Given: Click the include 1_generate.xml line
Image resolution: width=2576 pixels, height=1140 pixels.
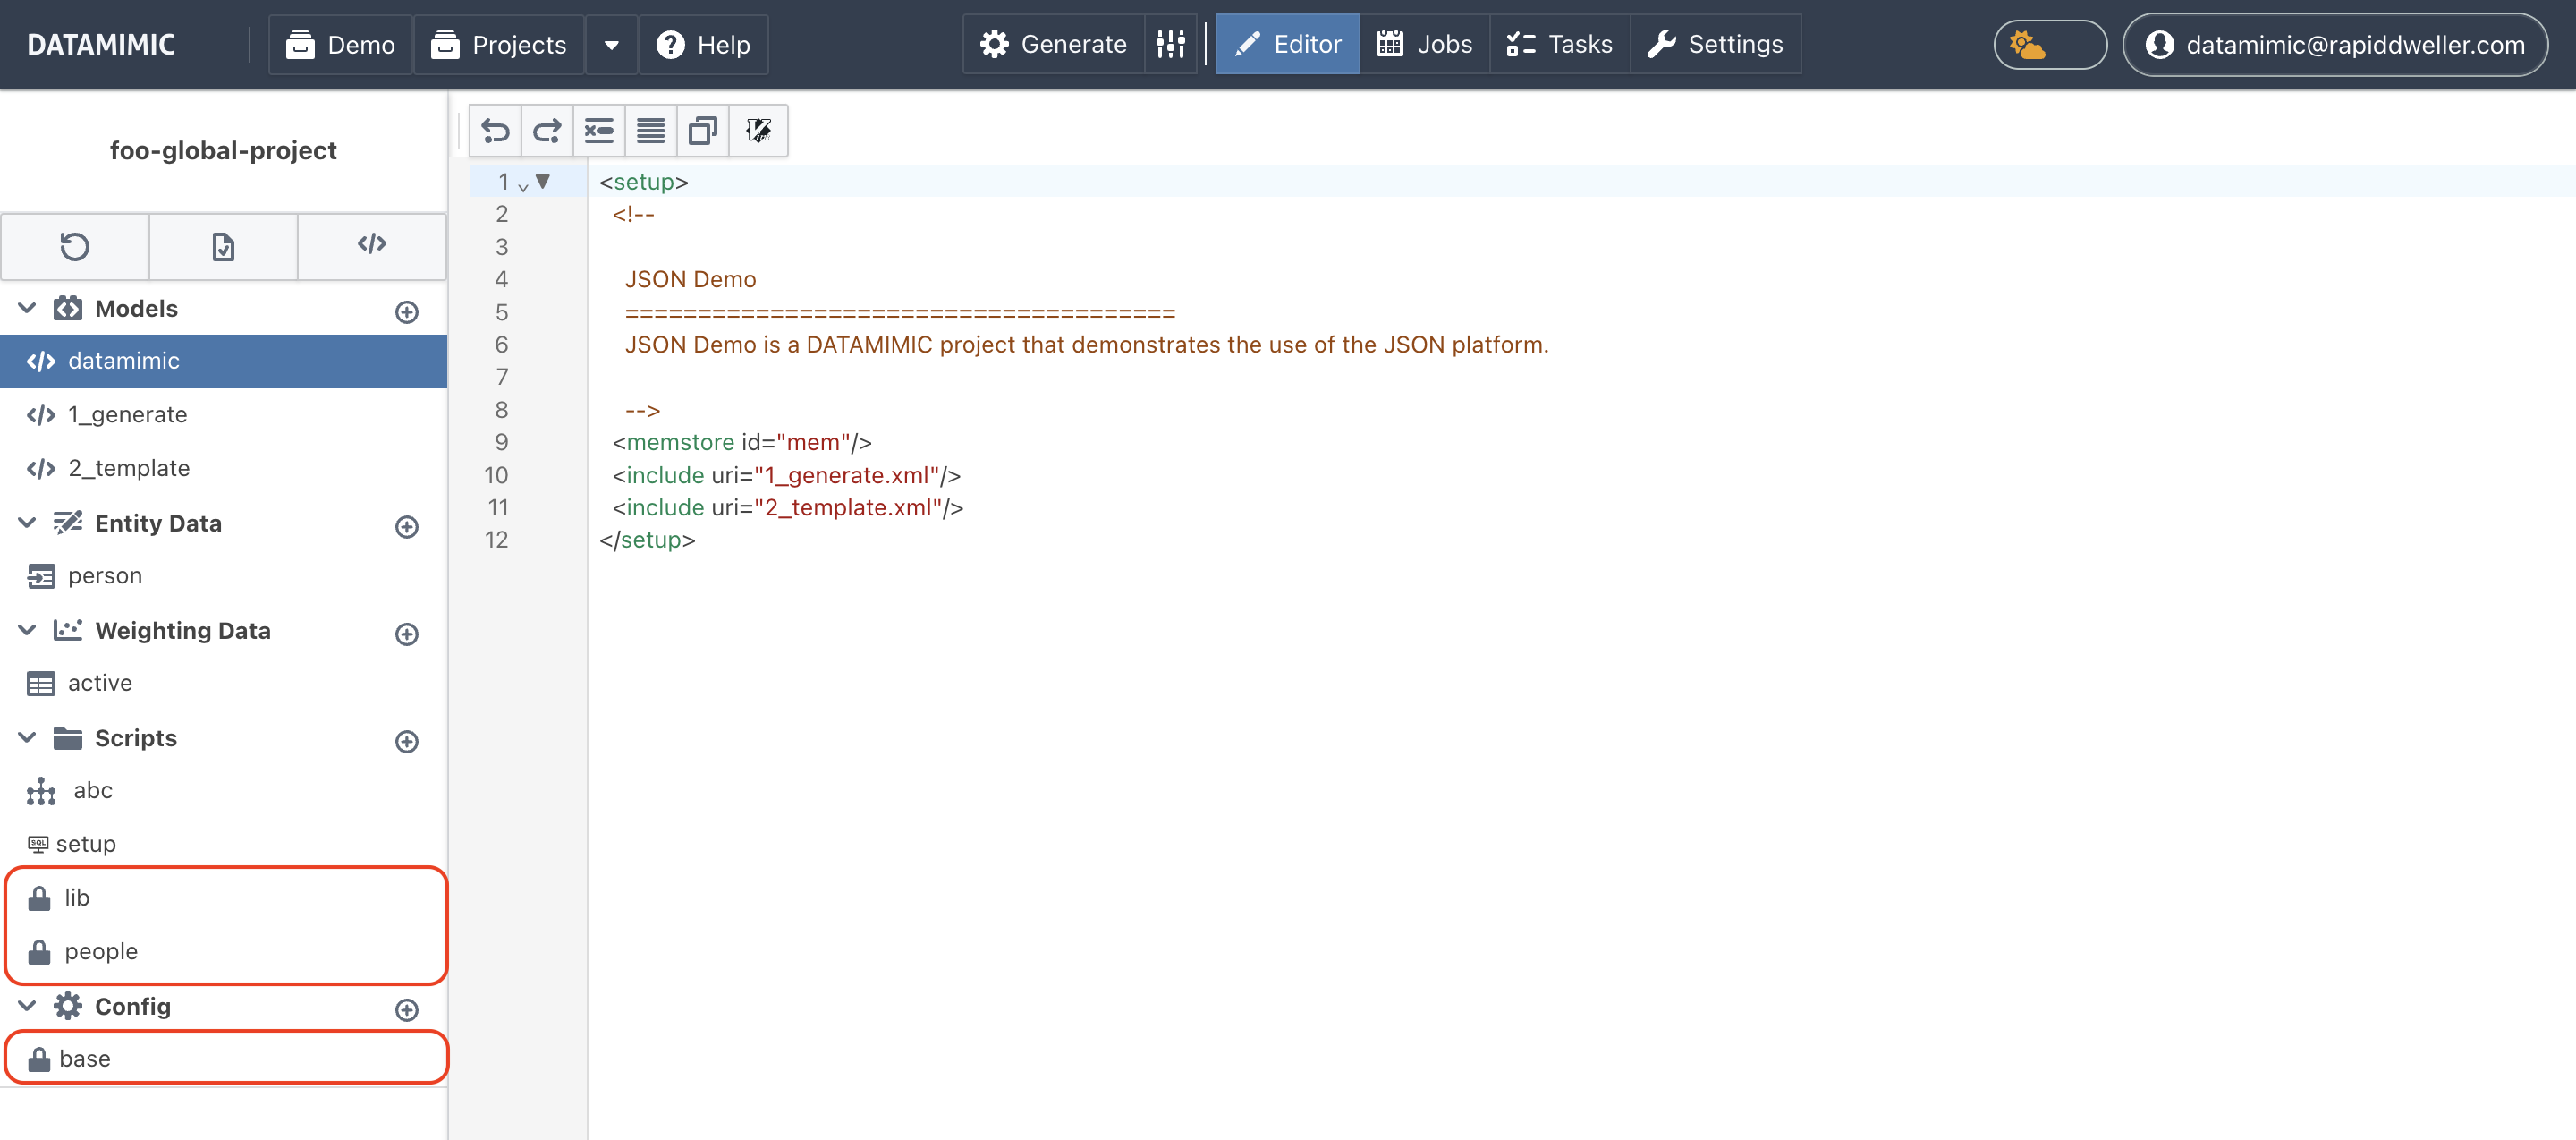Looking at the screenshot, I should [786, 476].
